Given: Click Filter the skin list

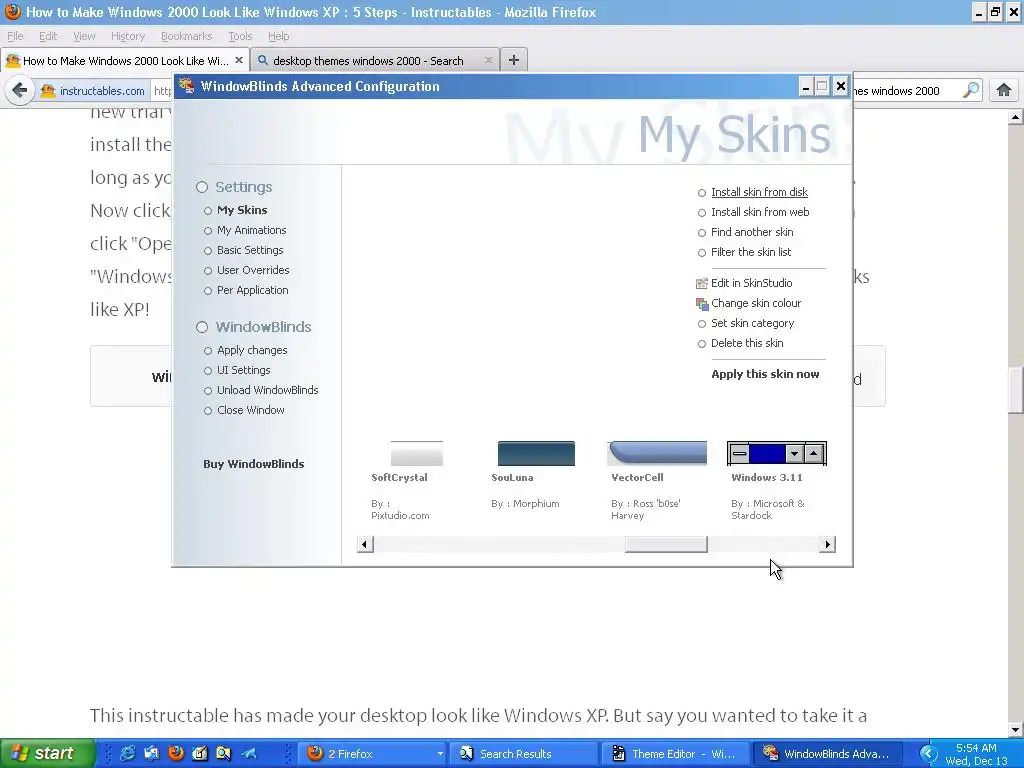Looking at the screenshot, I should (750, 252).
